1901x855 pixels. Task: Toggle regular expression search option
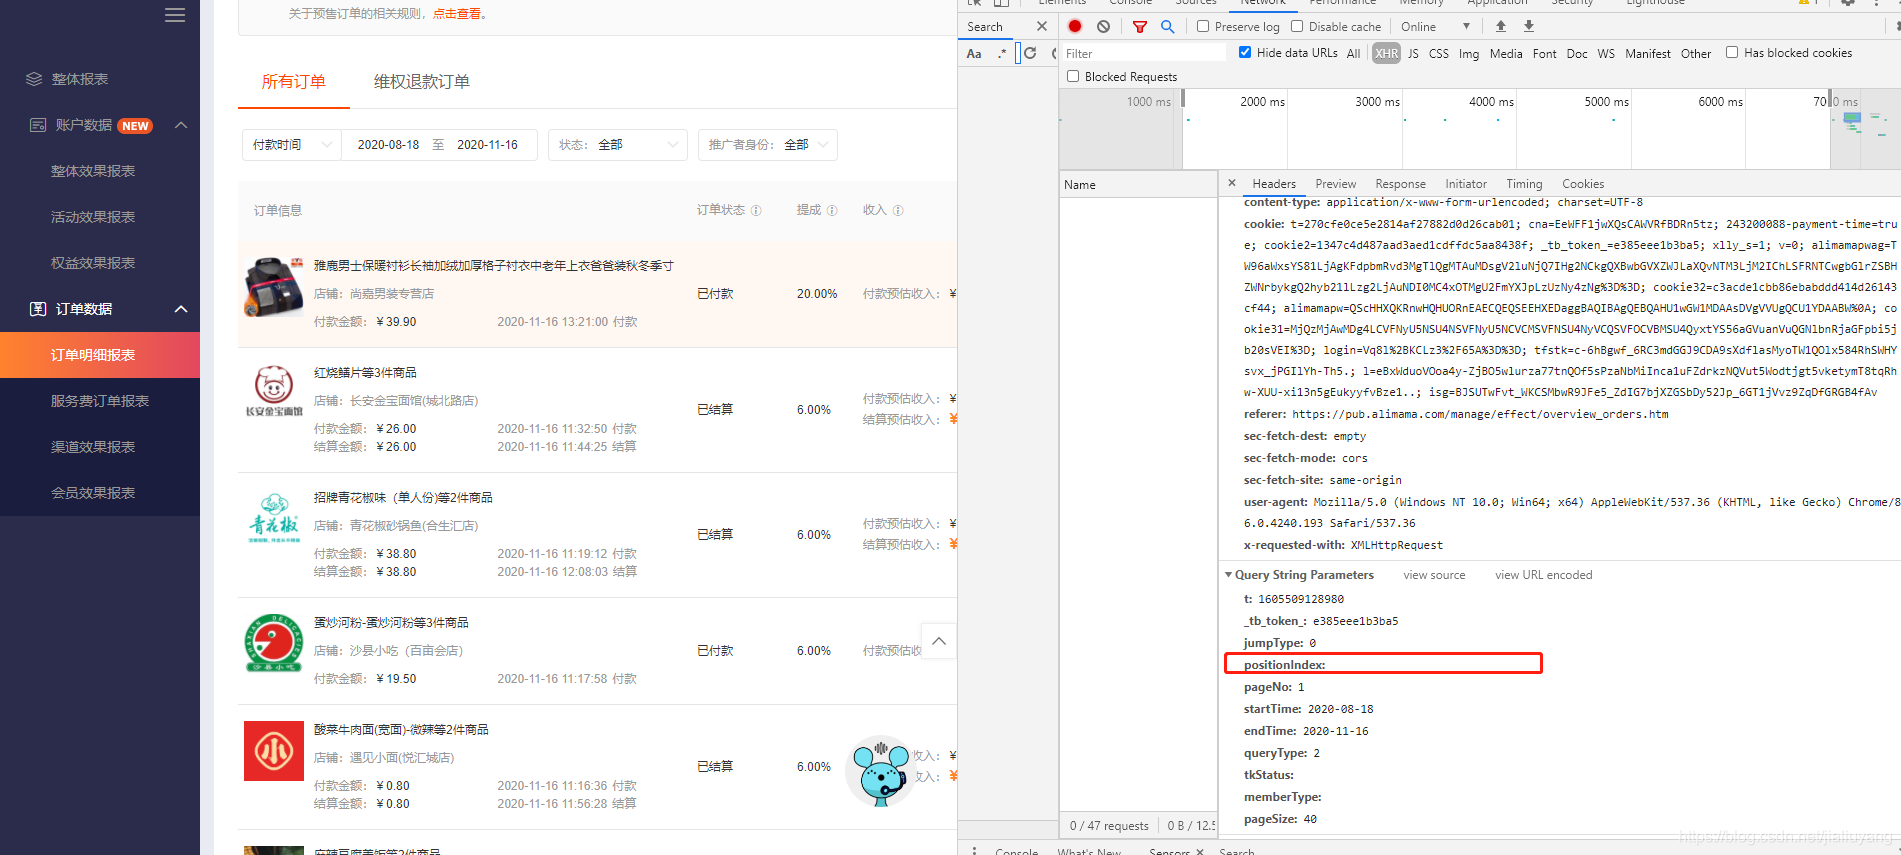(1002, 54)
